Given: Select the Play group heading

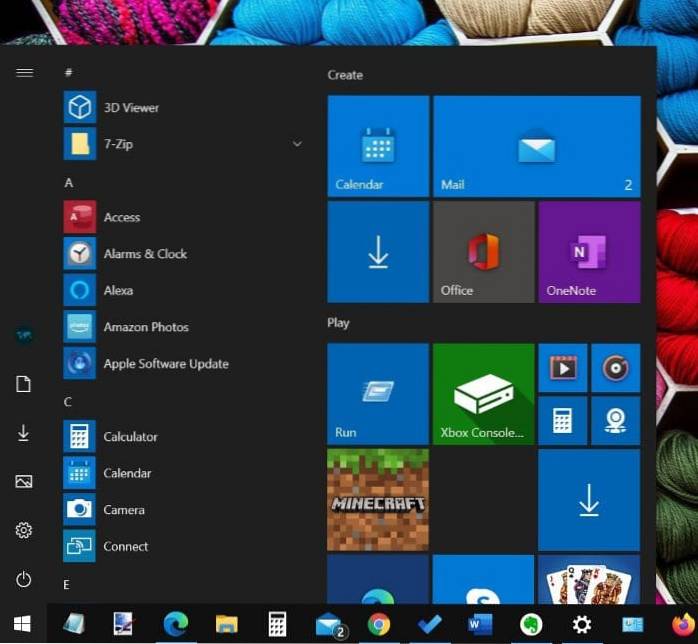Looking at the screenshot, I should [338, 323].
